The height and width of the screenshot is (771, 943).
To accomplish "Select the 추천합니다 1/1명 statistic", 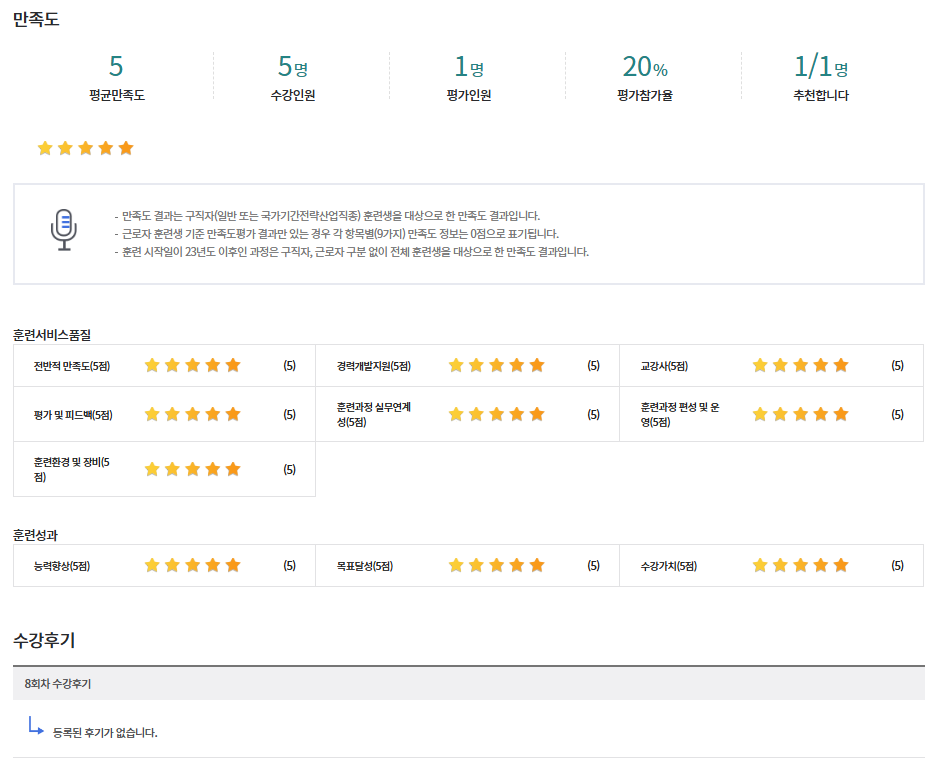I will click(x=821, y=78).
